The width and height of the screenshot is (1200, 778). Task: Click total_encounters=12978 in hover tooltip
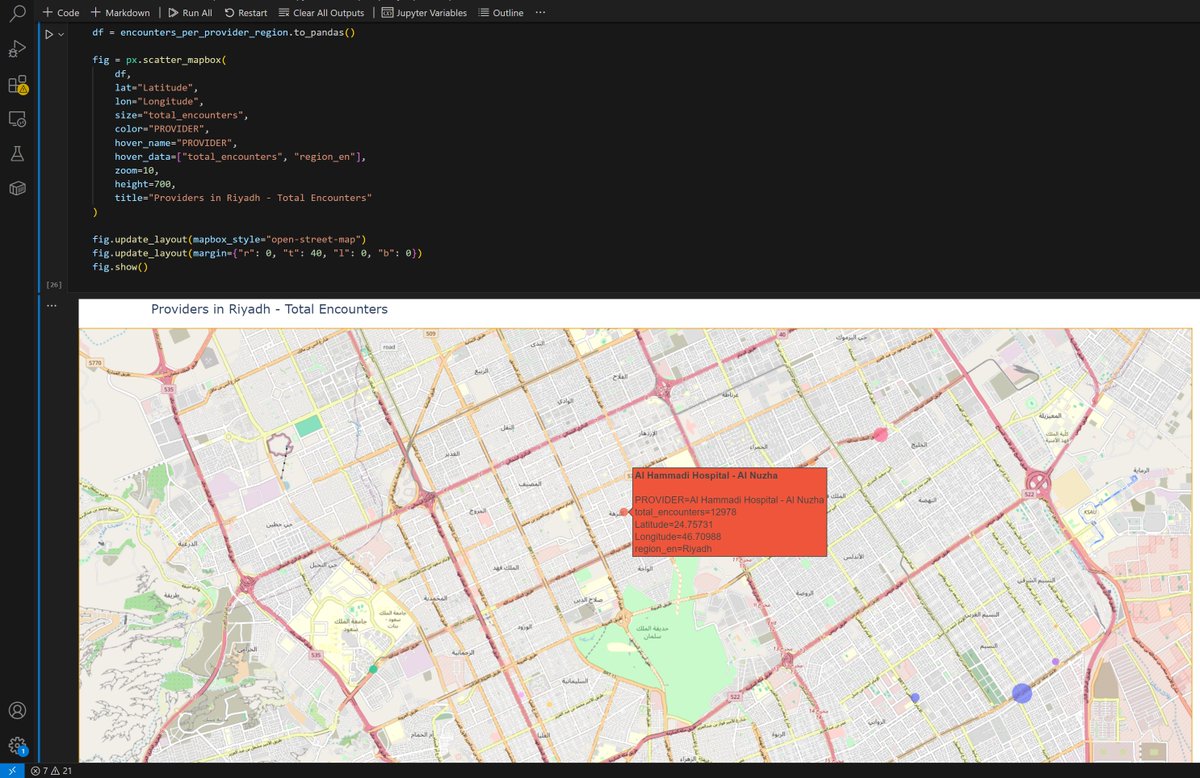pos(685,512)
